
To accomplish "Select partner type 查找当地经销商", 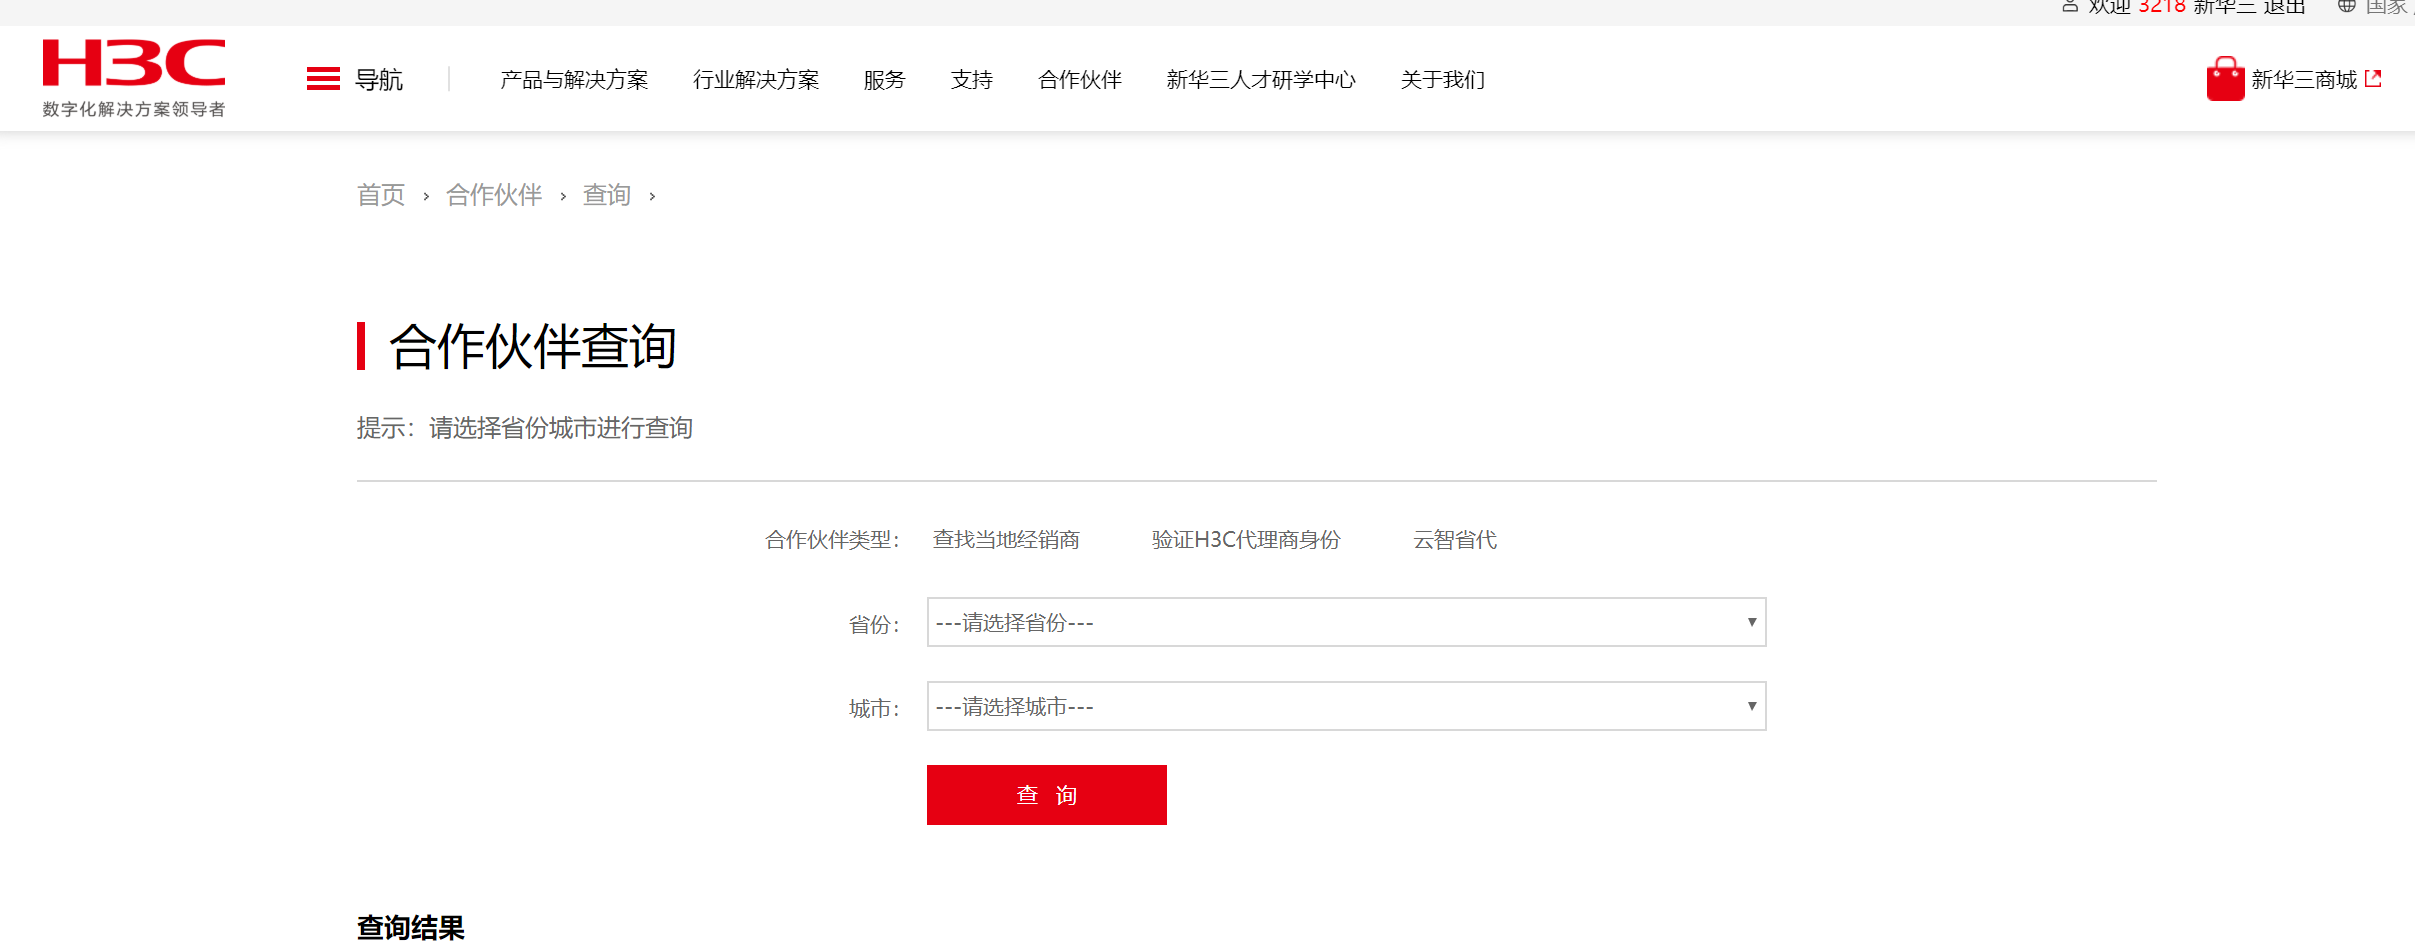I will coord(1006,540).
